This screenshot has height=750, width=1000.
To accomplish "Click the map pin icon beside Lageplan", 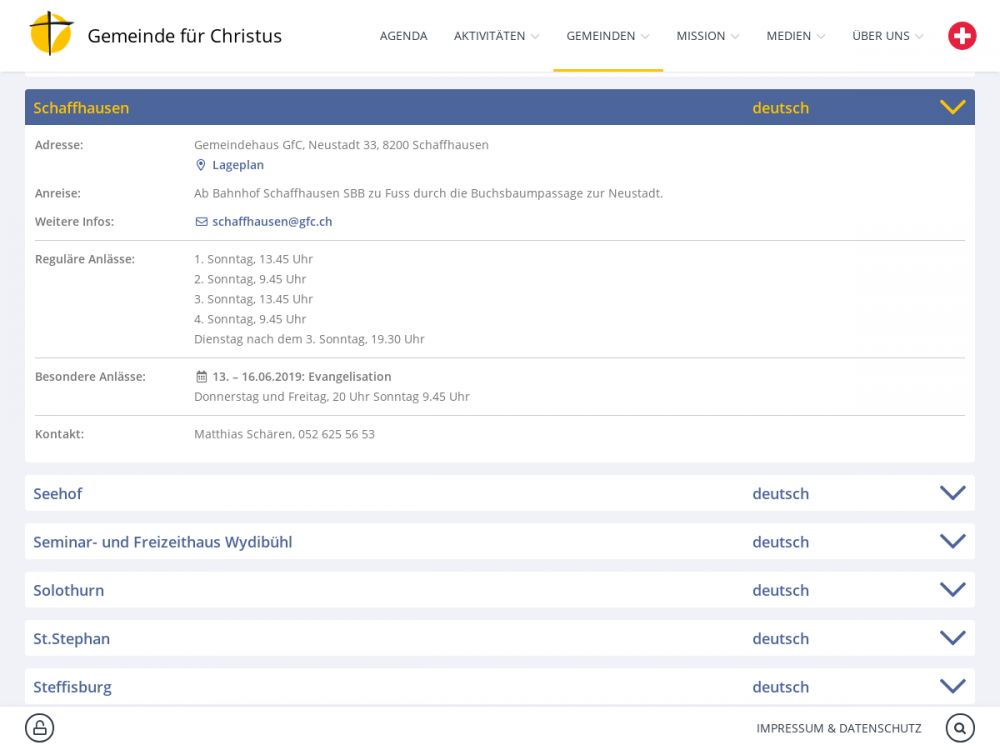I will (200, 165).
